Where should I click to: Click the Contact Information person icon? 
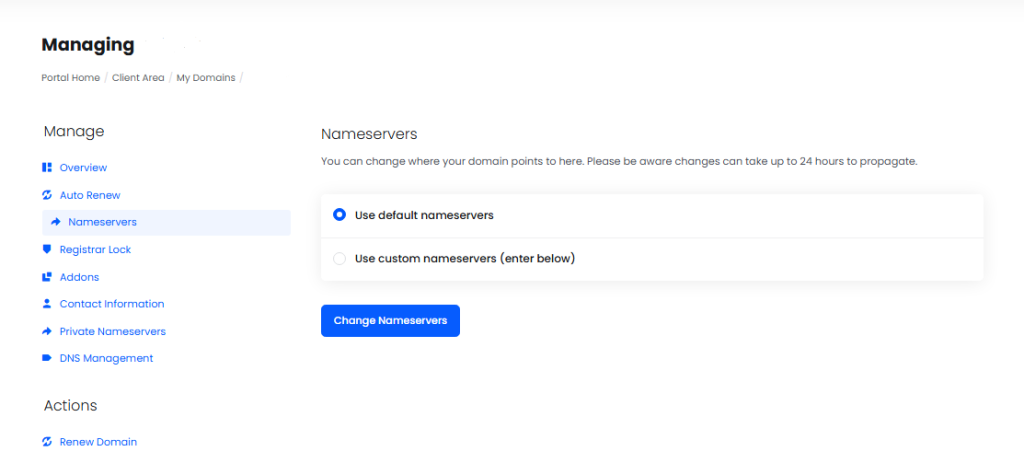coord(47,304)
